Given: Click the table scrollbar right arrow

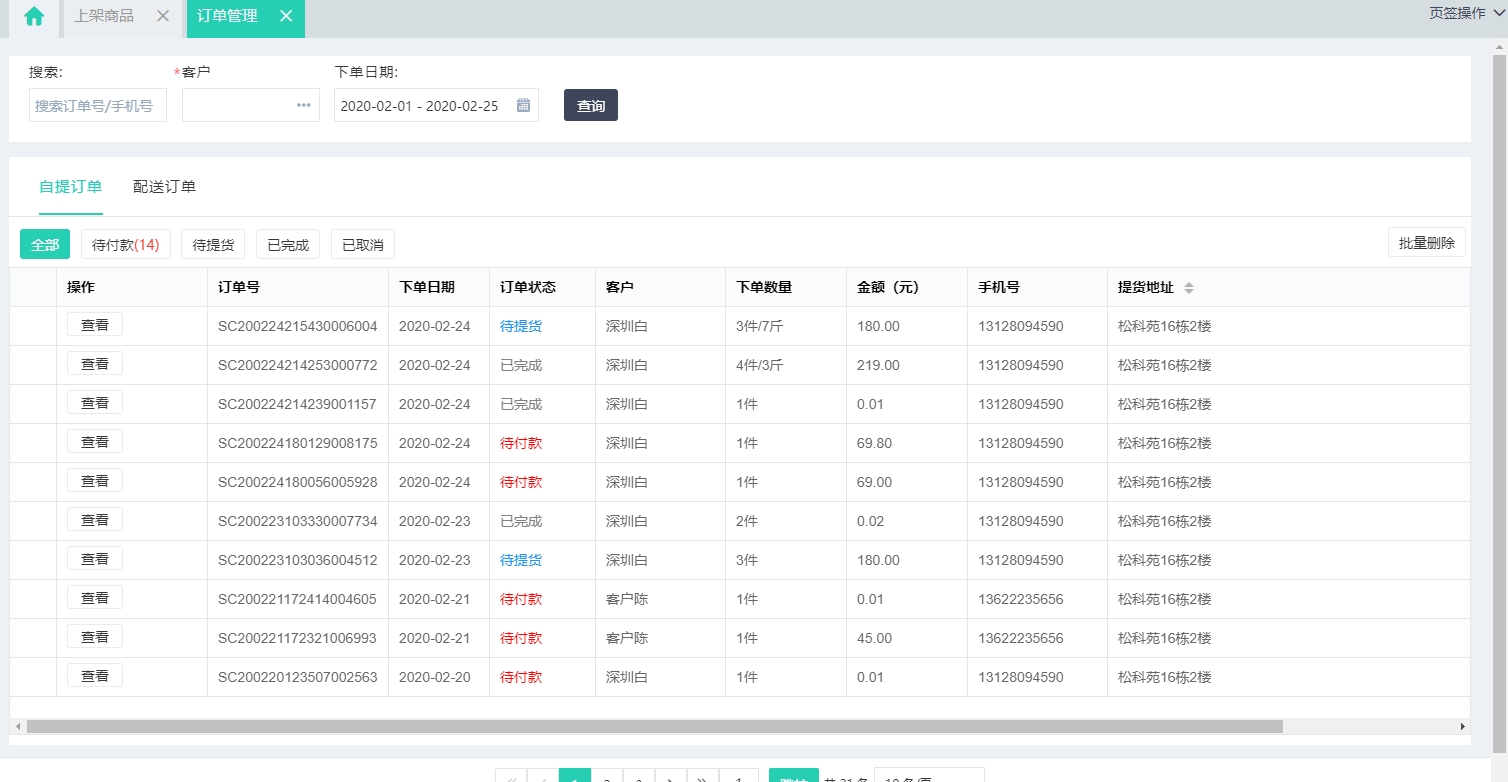Looking at the screenshot, I should point(1462,727).
